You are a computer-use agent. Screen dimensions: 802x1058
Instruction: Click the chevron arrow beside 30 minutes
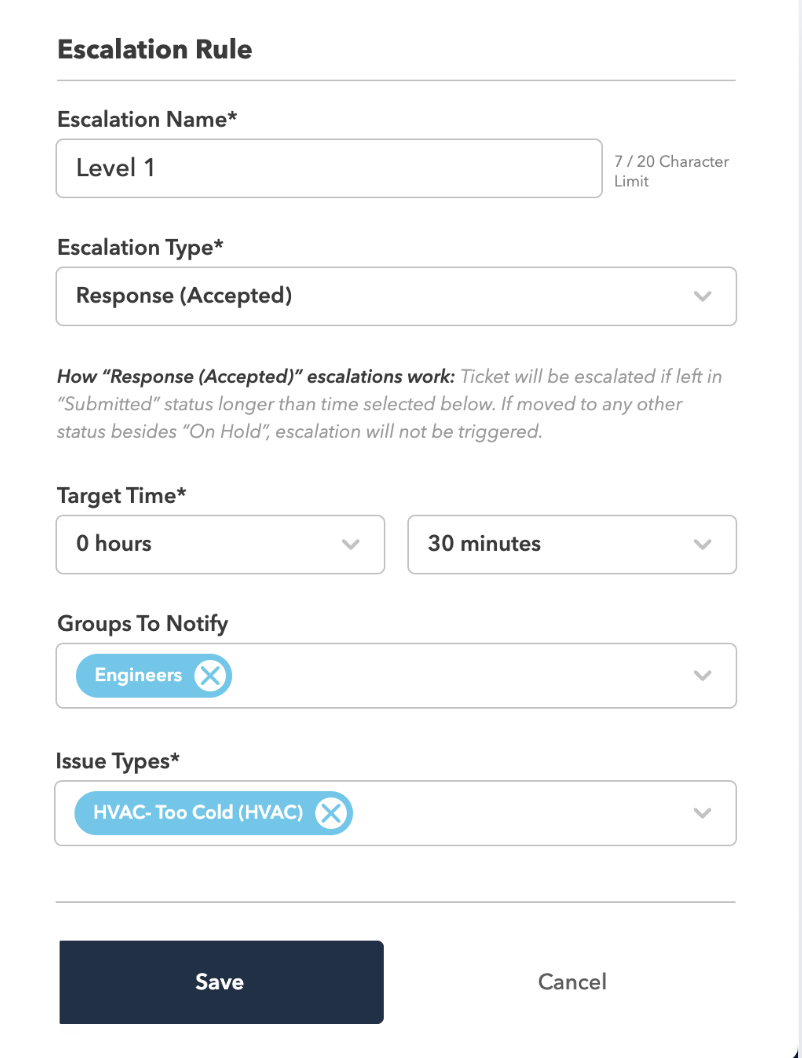[x=702, y=544]
